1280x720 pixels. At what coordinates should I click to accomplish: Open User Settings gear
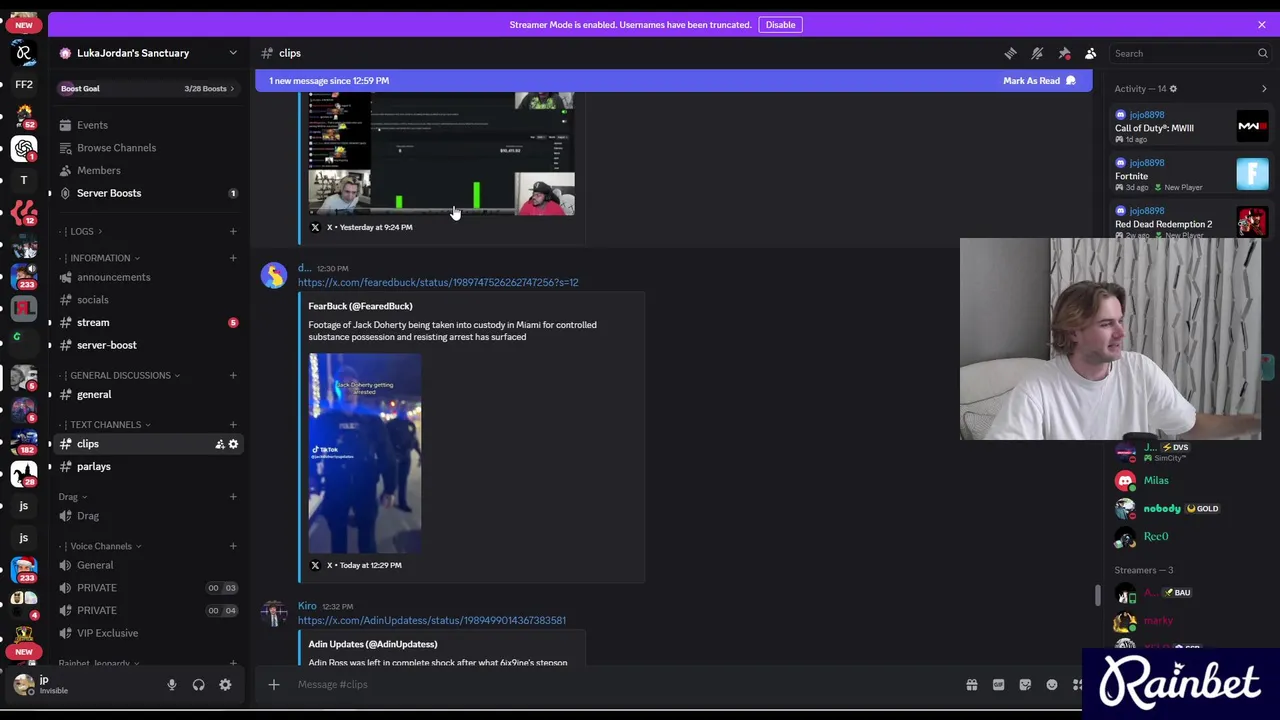click(x=225, y=685)
